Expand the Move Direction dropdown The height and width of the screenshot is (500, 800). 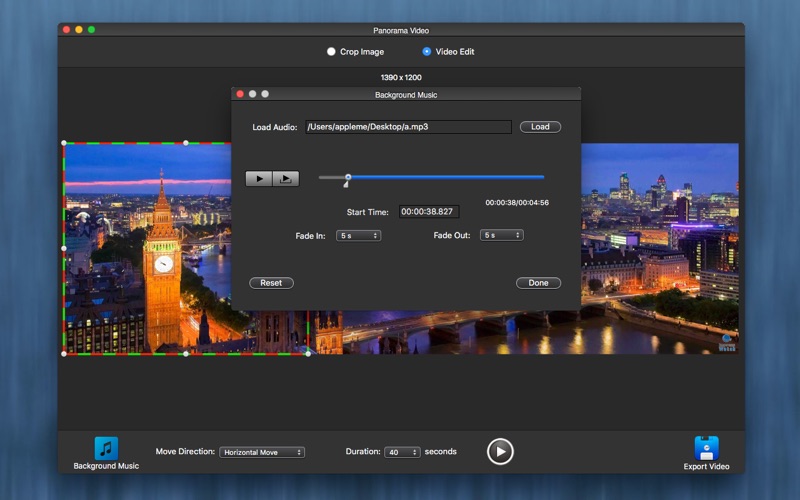coord(262,452)
